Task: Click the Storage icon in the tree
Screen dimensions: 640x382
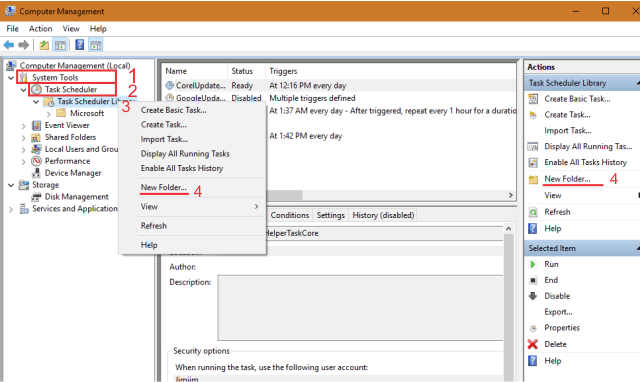Action: (24, 185)
